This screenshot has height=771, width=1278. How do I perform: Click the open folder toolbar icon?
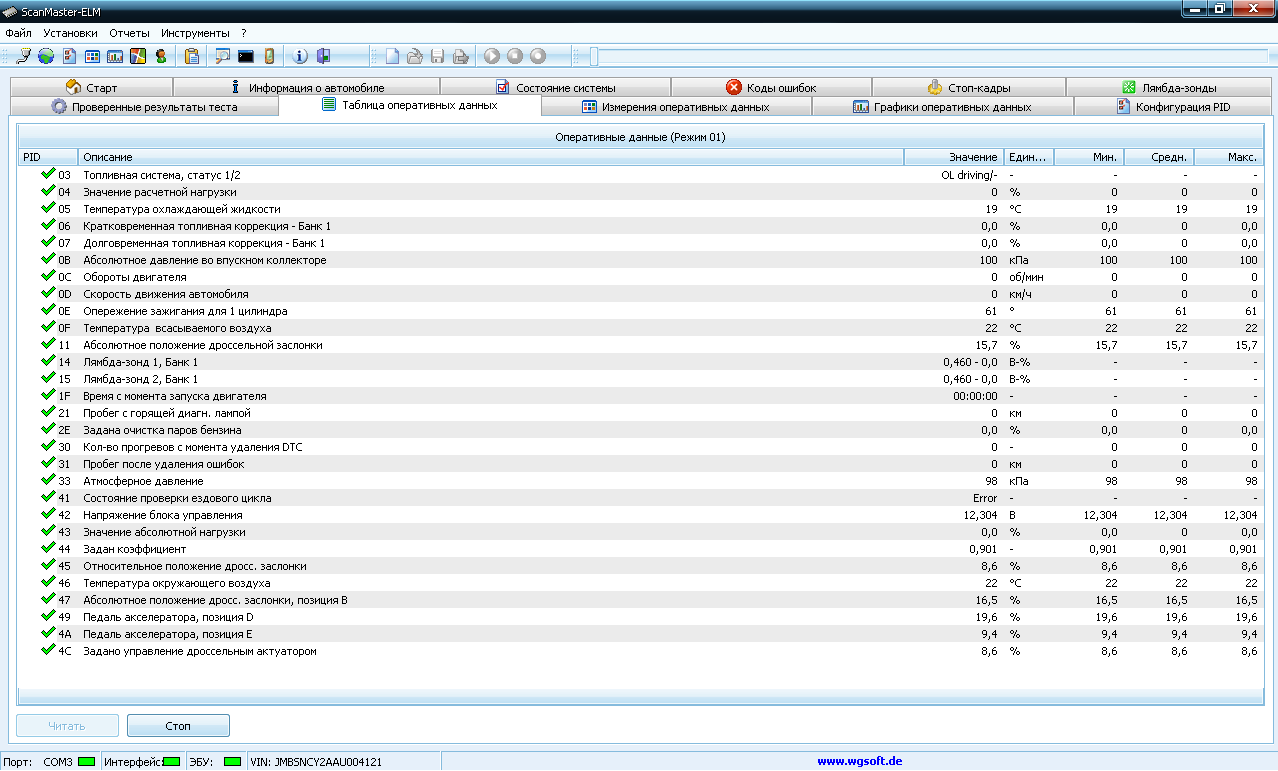[415, 56]
